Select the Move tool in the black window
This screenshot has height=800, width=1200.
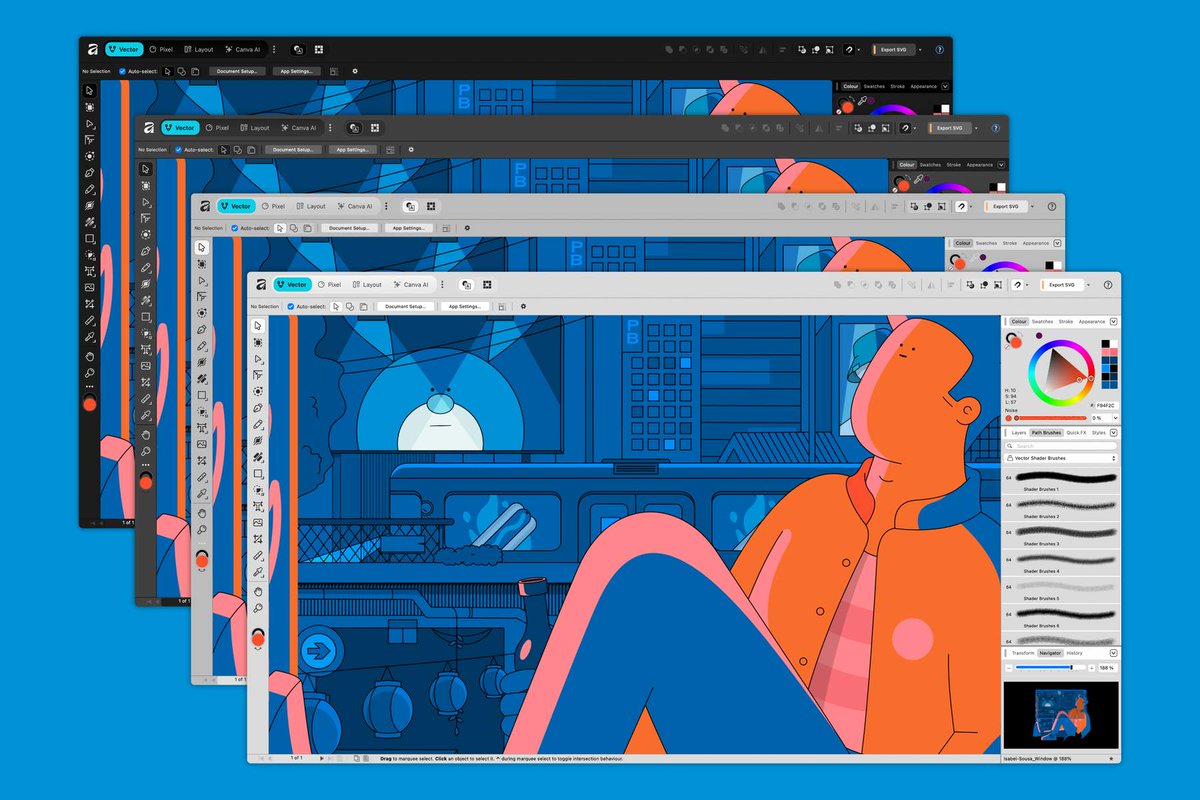89,90
